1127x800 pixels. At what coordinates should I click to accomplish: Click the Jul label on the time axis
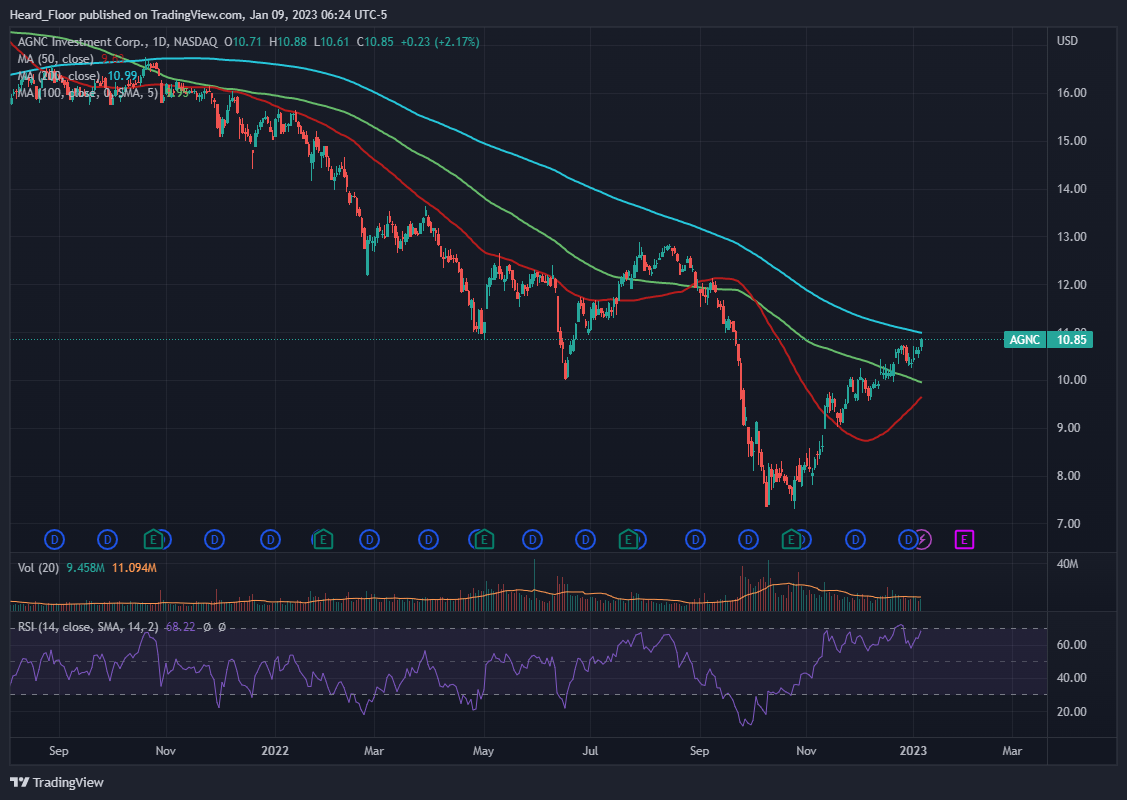pos(590,750)
